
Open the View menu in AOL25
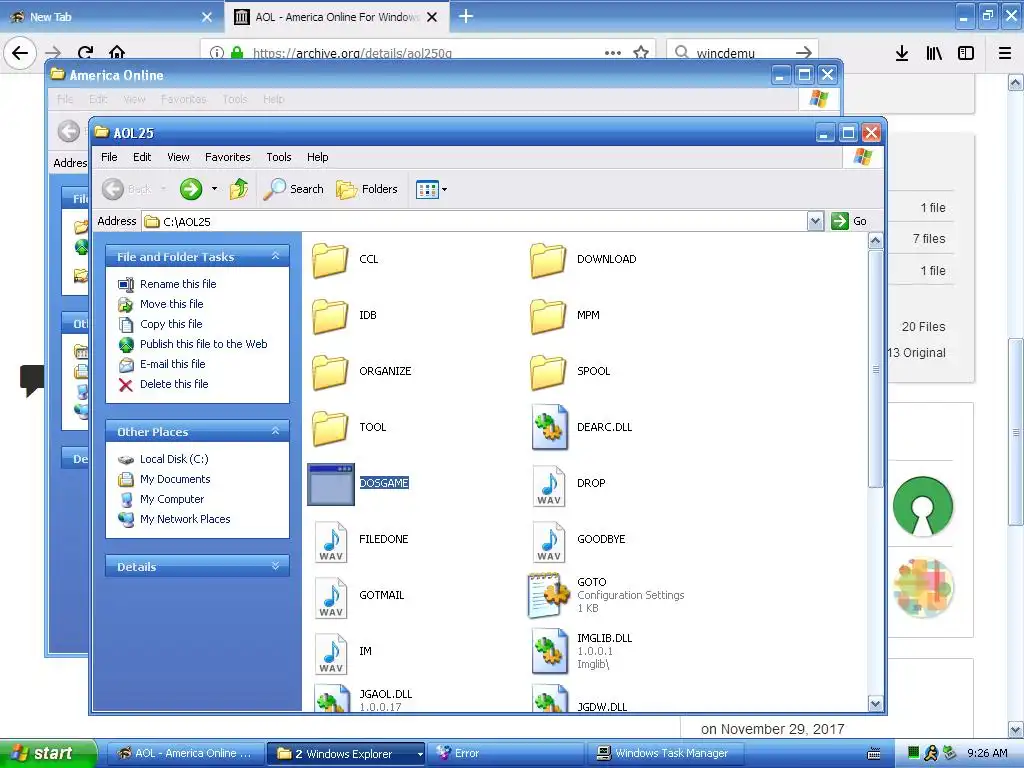(x=178, y=157)
